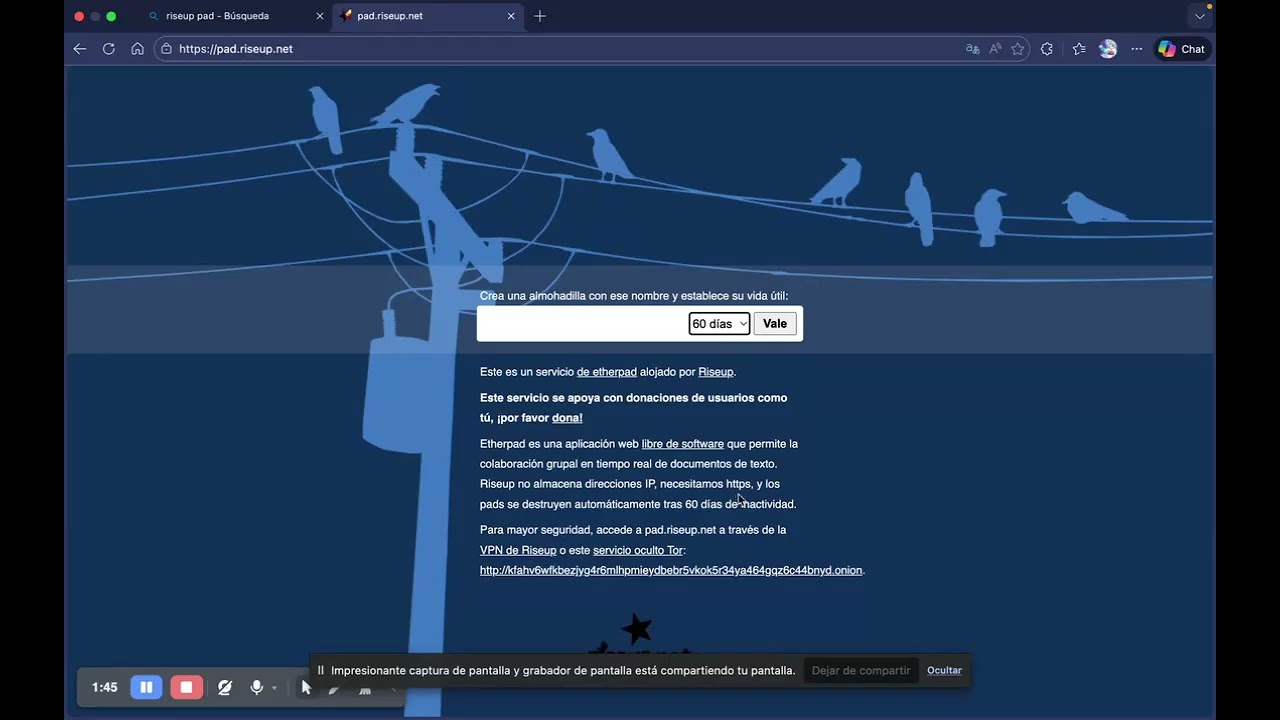The height and width of the screenshot is (720, 1280).
Task: Open the favorites list icon
Action: point(1079,49)
